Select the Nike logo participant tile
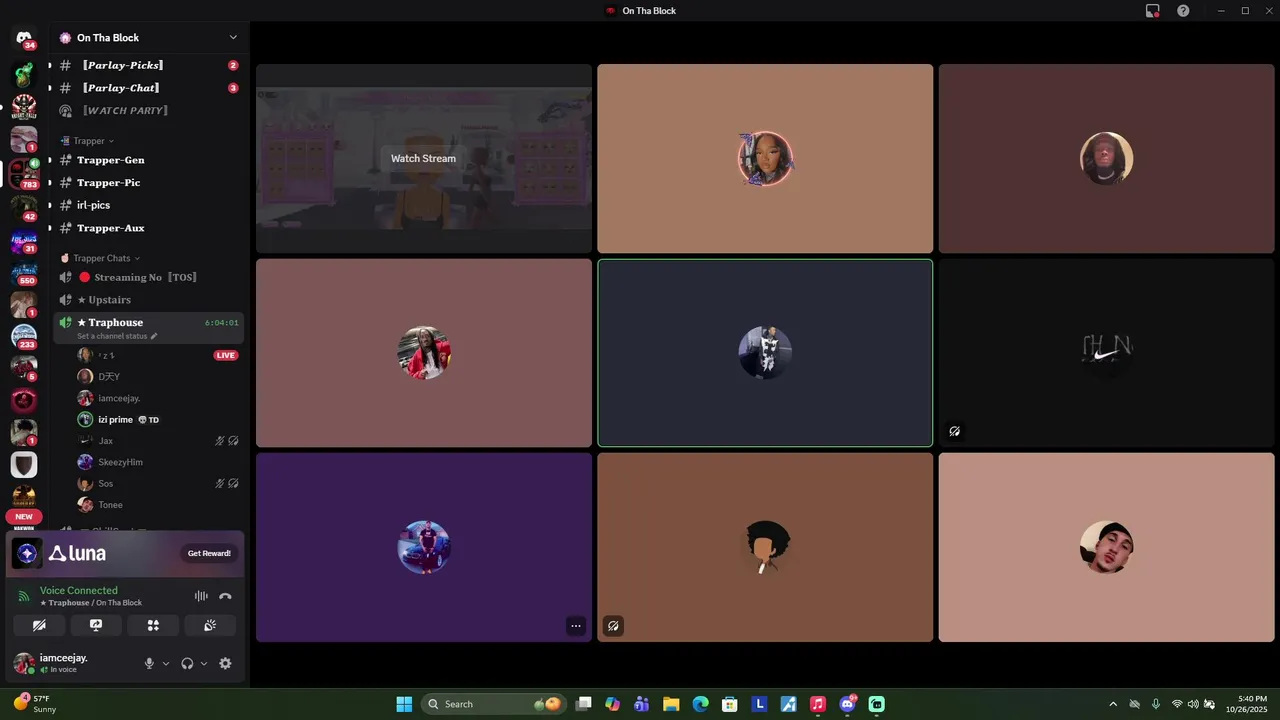The height and width of the screenshot is (720, 1280). pyautogui.click(x=1106, y=353)
